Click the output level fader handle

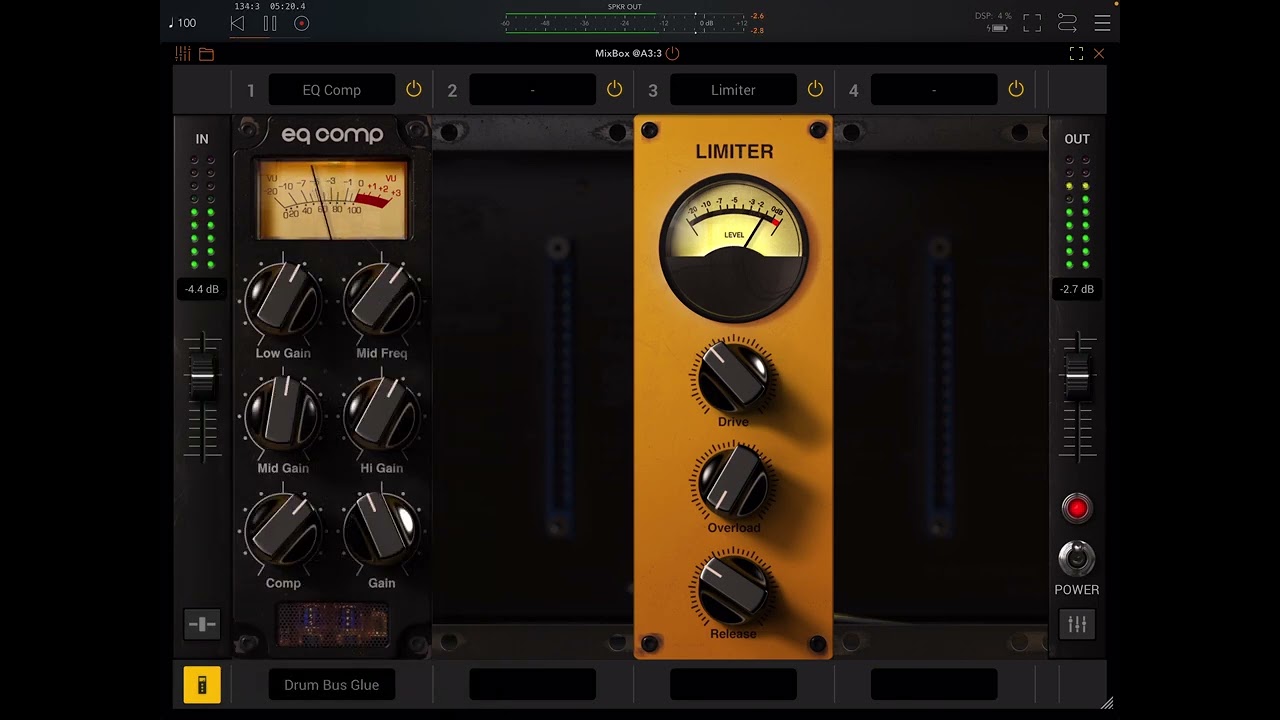click(1077, 378)
